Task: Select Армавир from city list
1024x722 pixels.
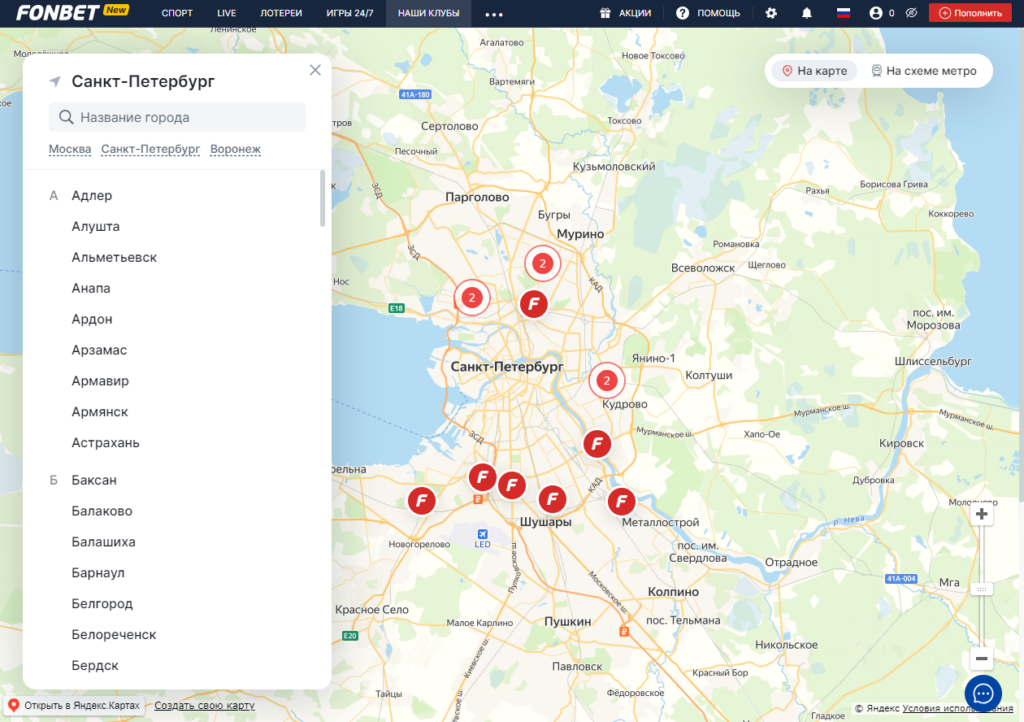Action: click(100, 381)
